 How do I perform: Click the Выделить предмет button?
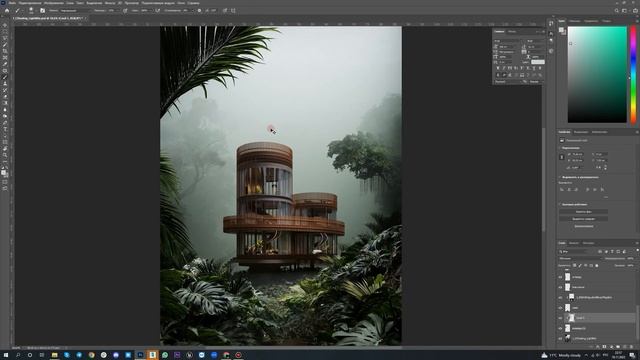tap(584, 219)
